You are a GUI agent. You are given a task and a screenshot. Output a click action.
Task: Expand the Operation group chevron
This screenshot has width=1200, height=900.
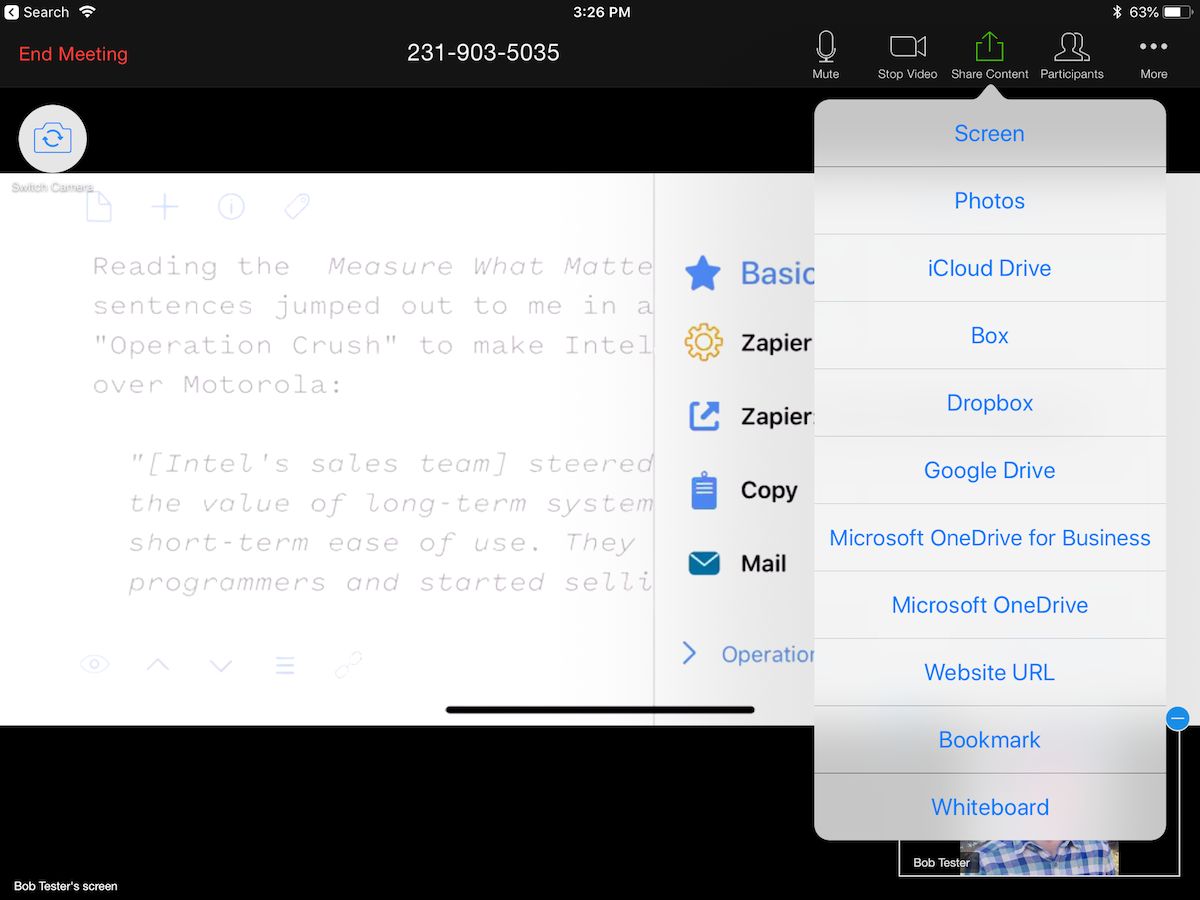click(689, 654)
